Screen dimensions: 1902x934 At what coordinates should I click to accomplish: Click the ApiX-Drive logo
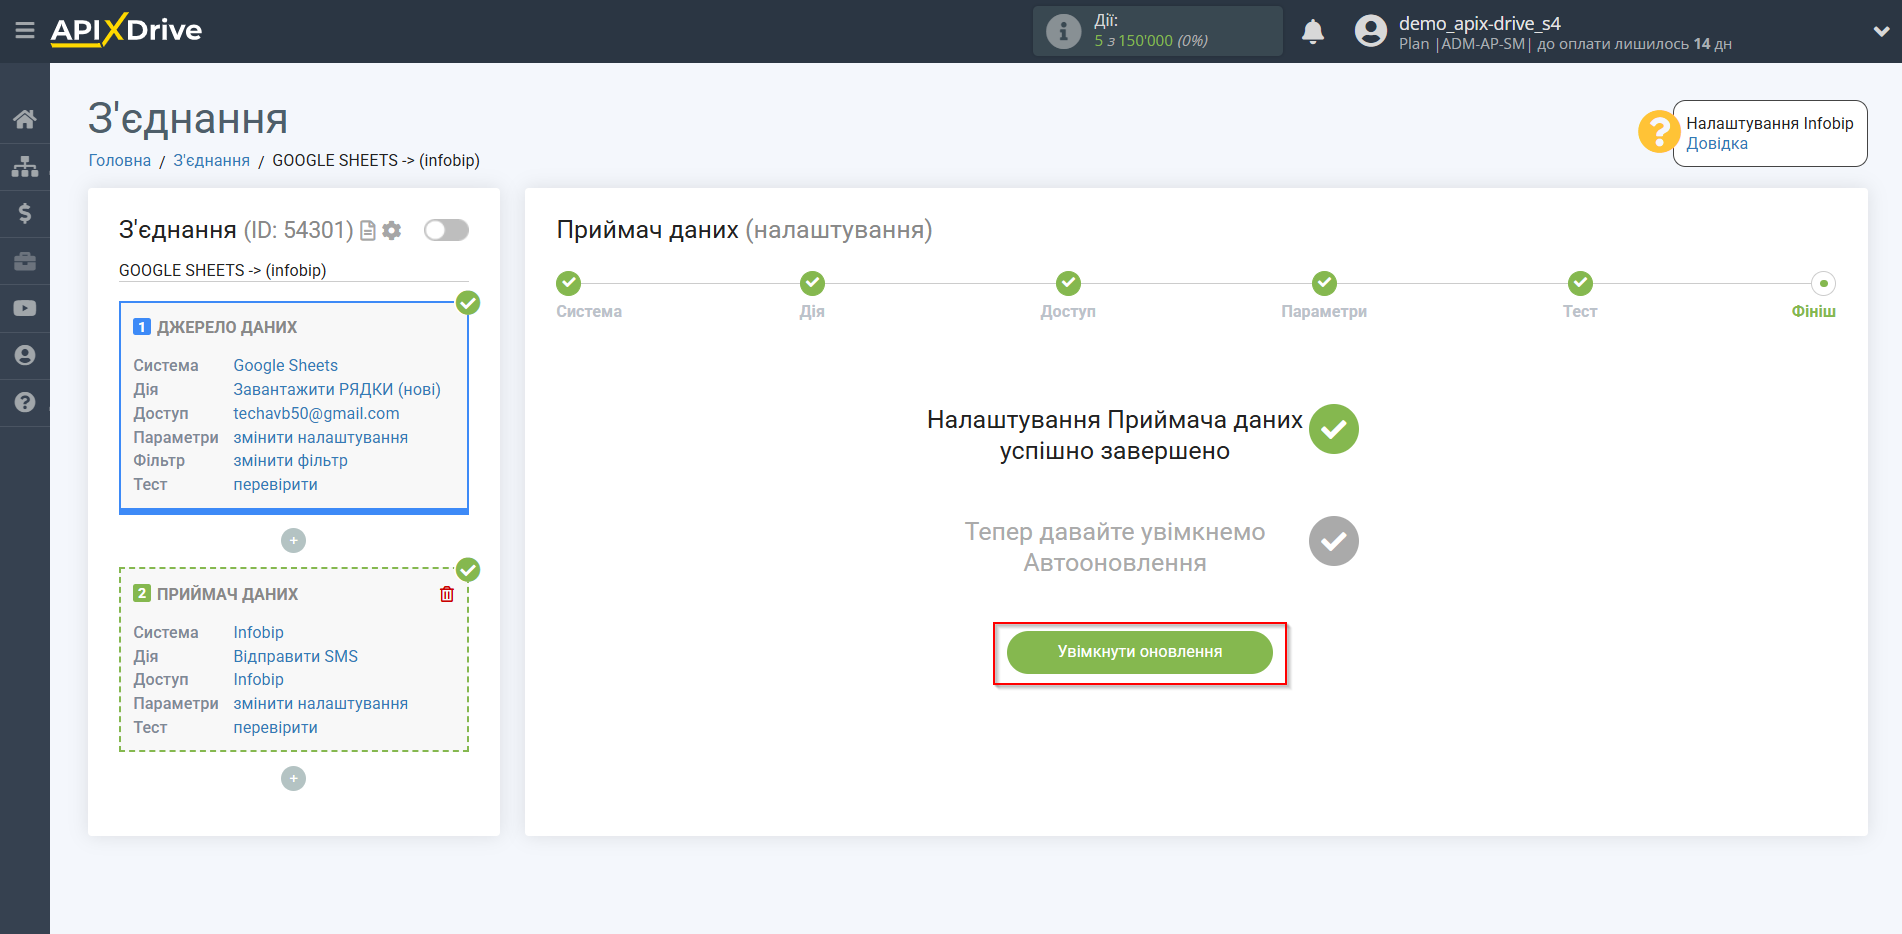coord(126,30)
